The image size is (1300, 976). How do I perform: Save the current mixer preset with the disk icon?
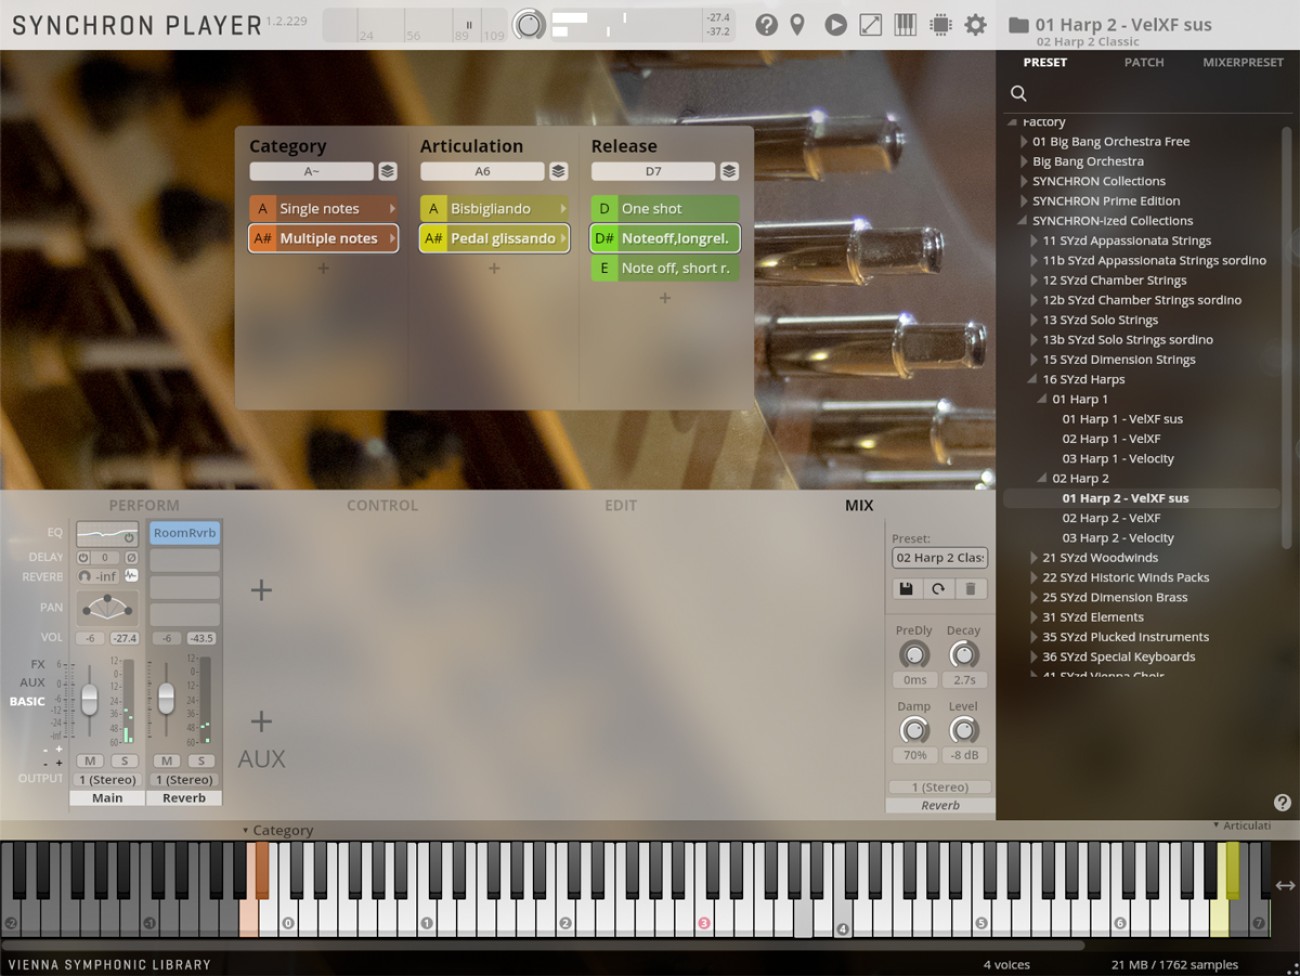click(906, 589)
